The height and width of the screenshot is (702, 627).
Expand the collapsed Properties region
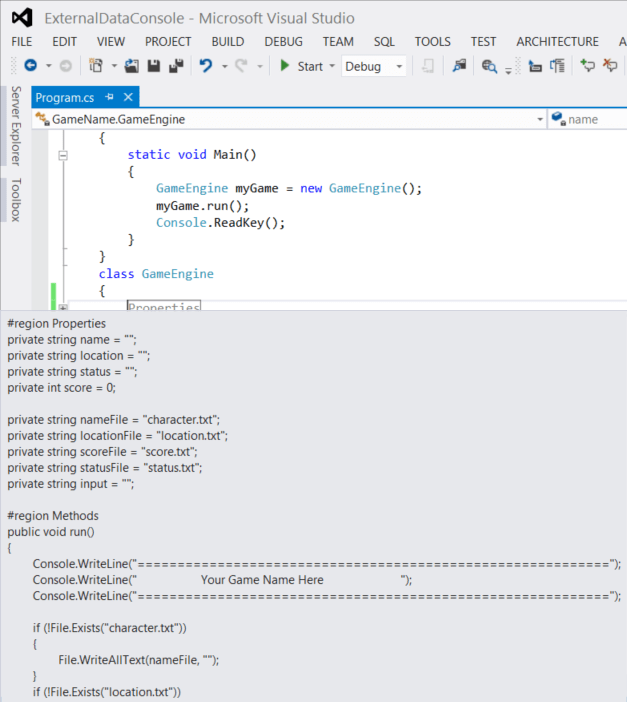[x=63, y=308]
